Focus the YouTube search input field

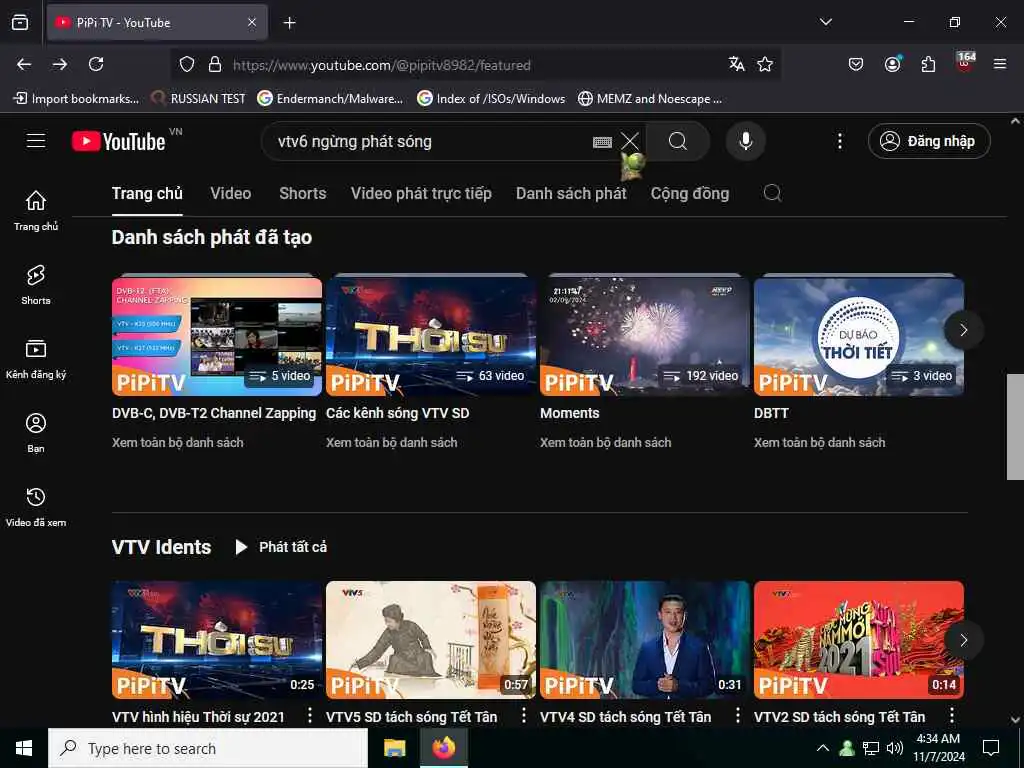click(431, 141)
